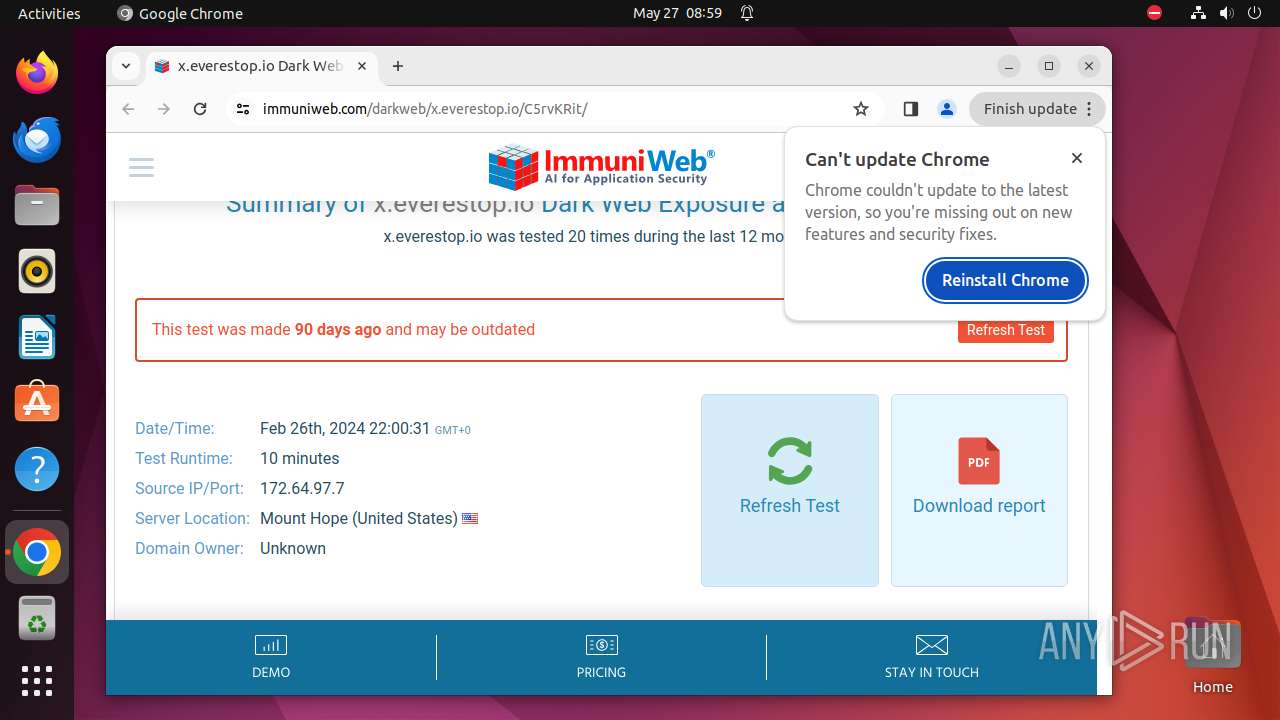Viewport: 1280px width, 720px height.
Task: Click the Mount Hope (United States) text
Action: tap(359, 518)
